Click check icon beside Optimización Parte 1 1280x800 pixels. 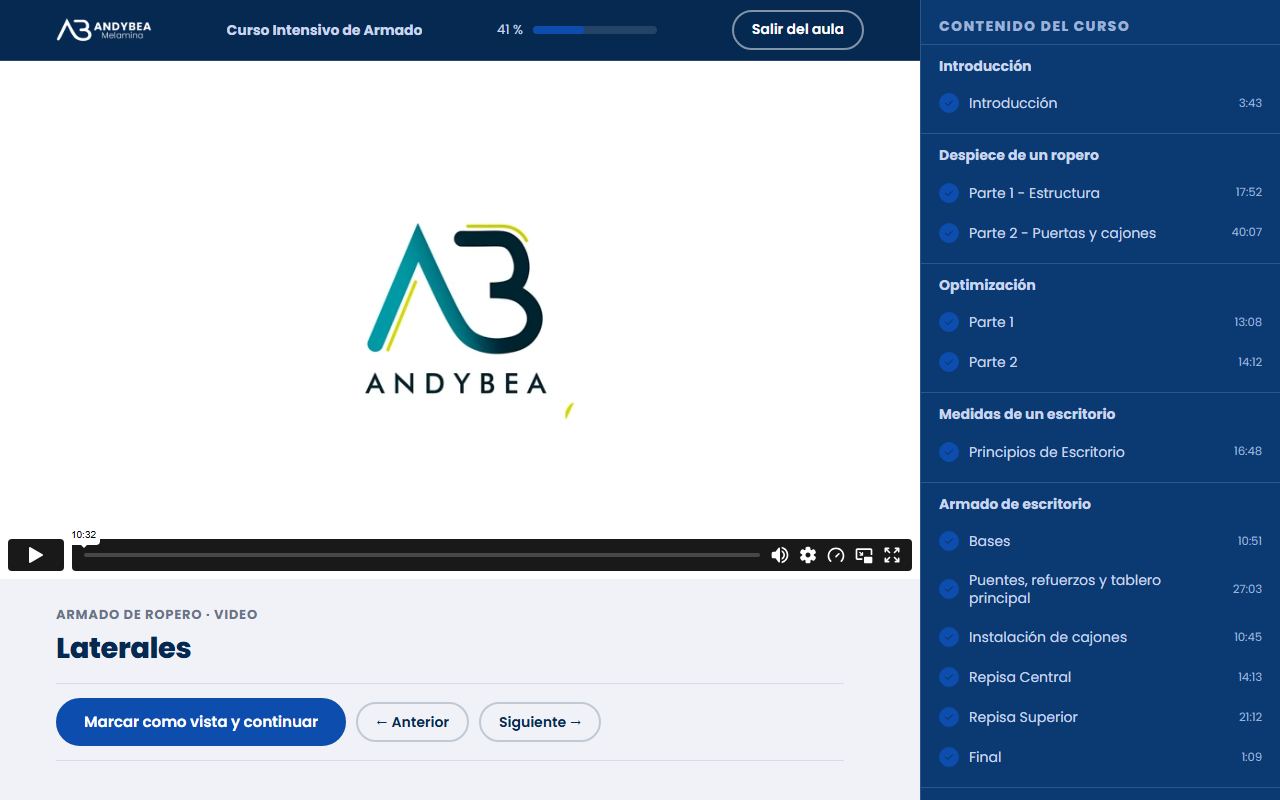[x=949, y=322]
